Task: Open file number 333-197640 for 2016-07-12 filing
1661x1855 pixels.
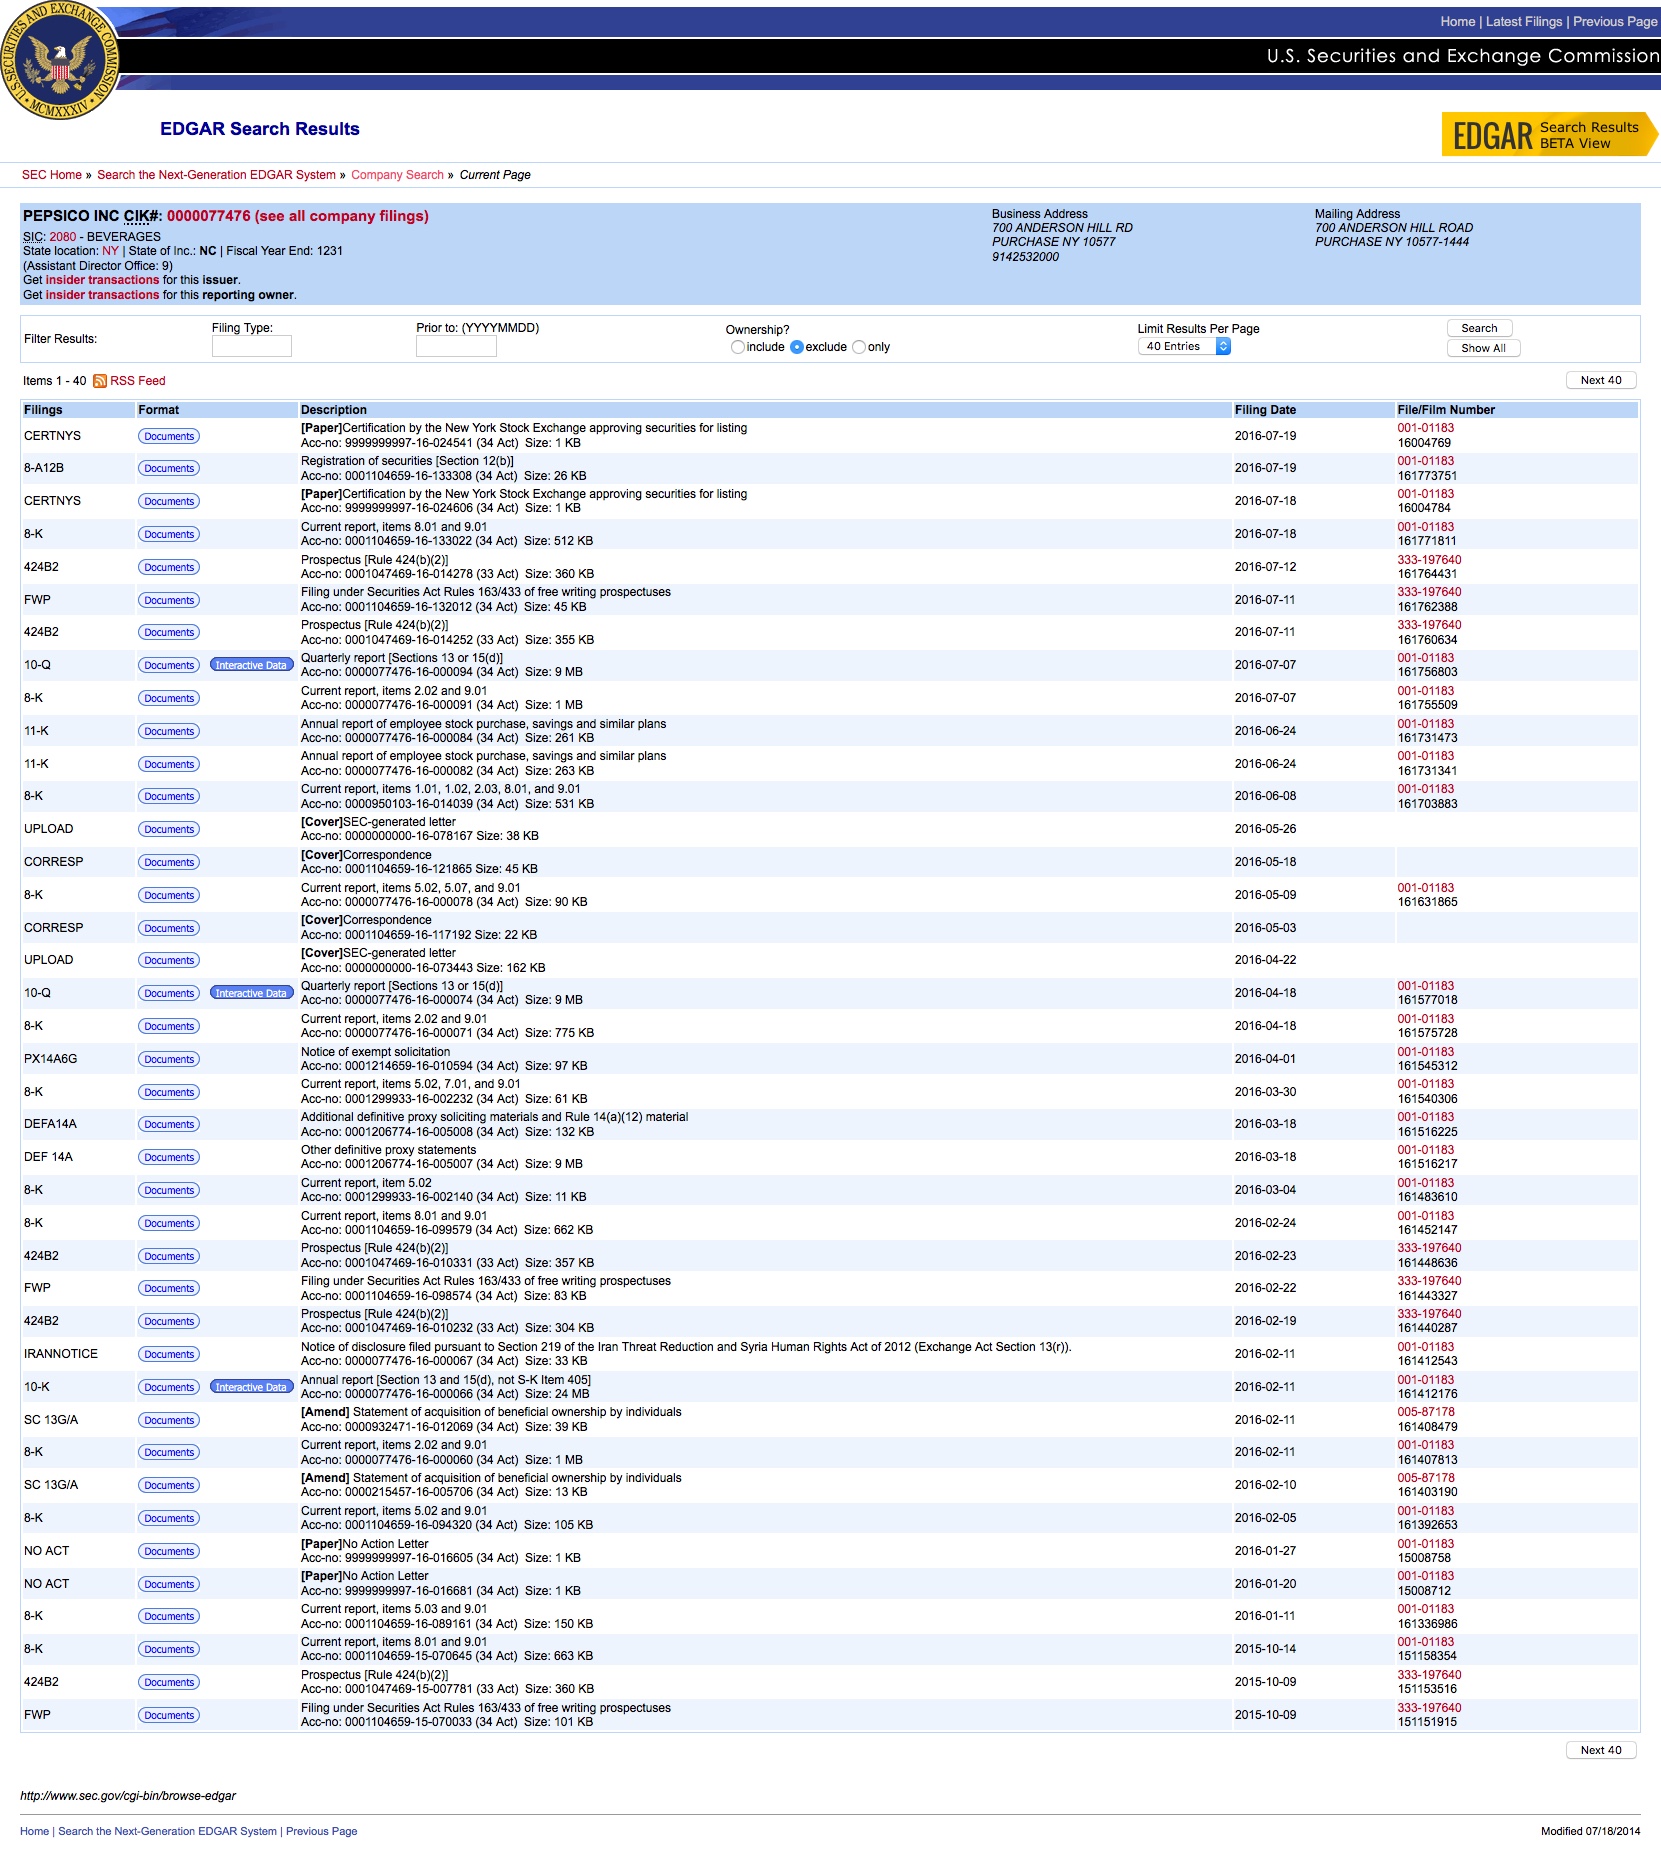Action: (1429, 560)
